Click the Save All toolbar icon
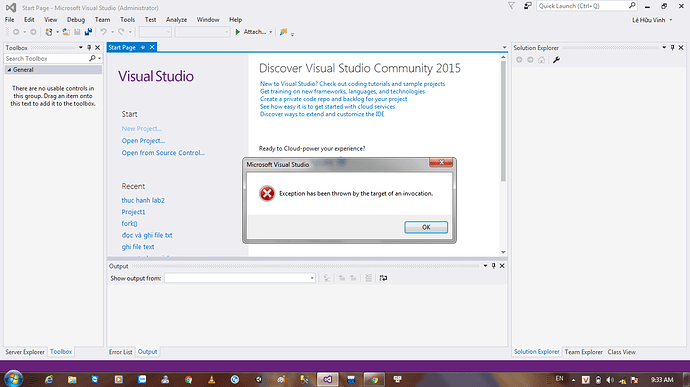Screen dimensions: 690x387 pos(88,32)
